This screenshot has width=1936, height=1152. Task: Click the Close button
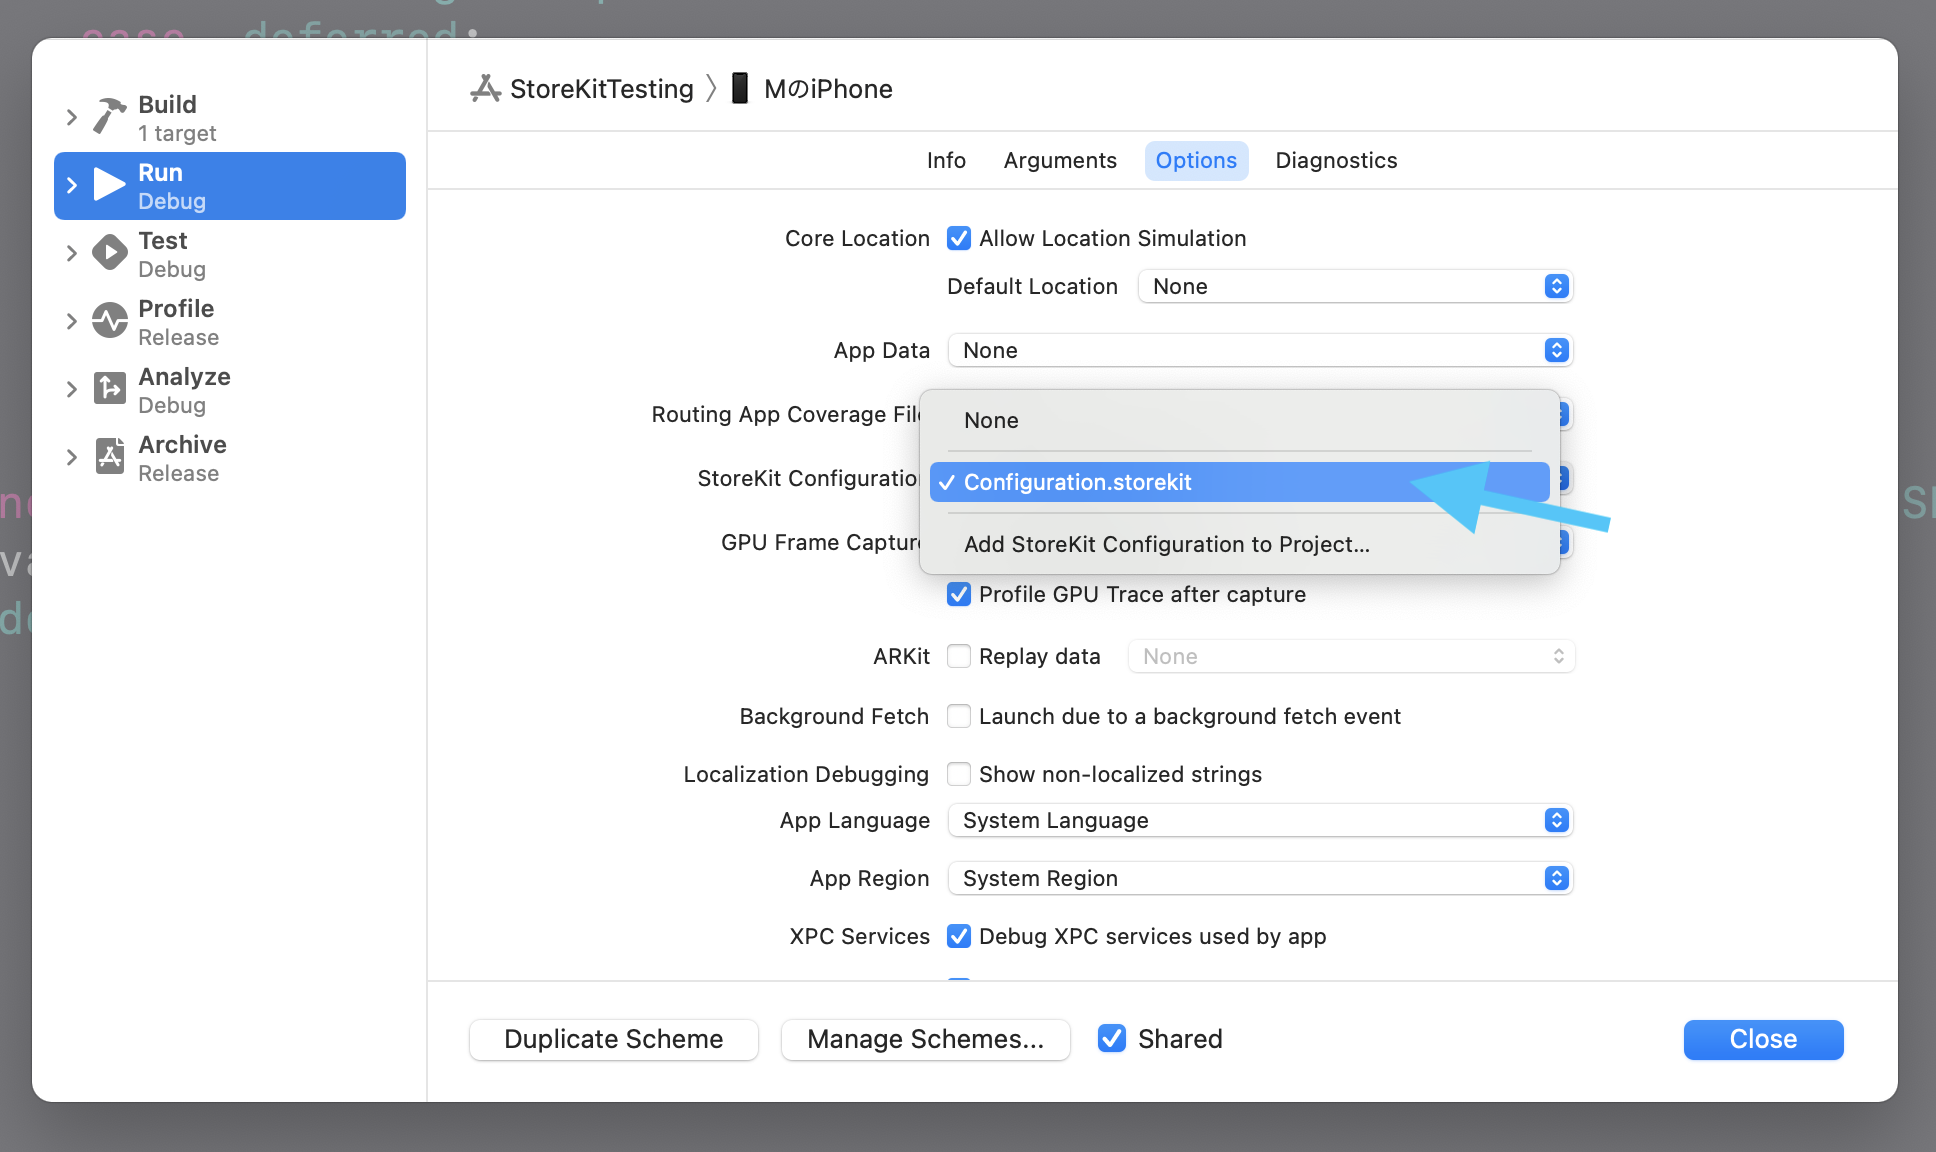point(1763,1039)
